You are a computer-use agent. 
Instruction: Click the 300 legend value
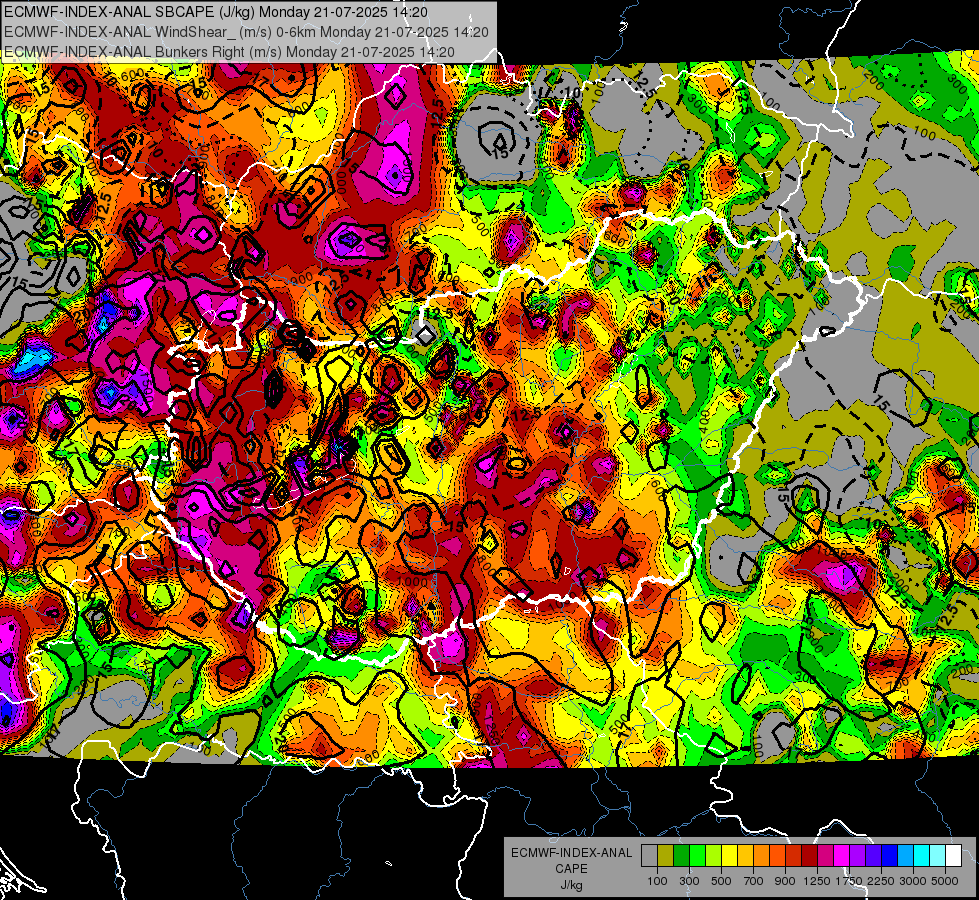click(689, 881)
